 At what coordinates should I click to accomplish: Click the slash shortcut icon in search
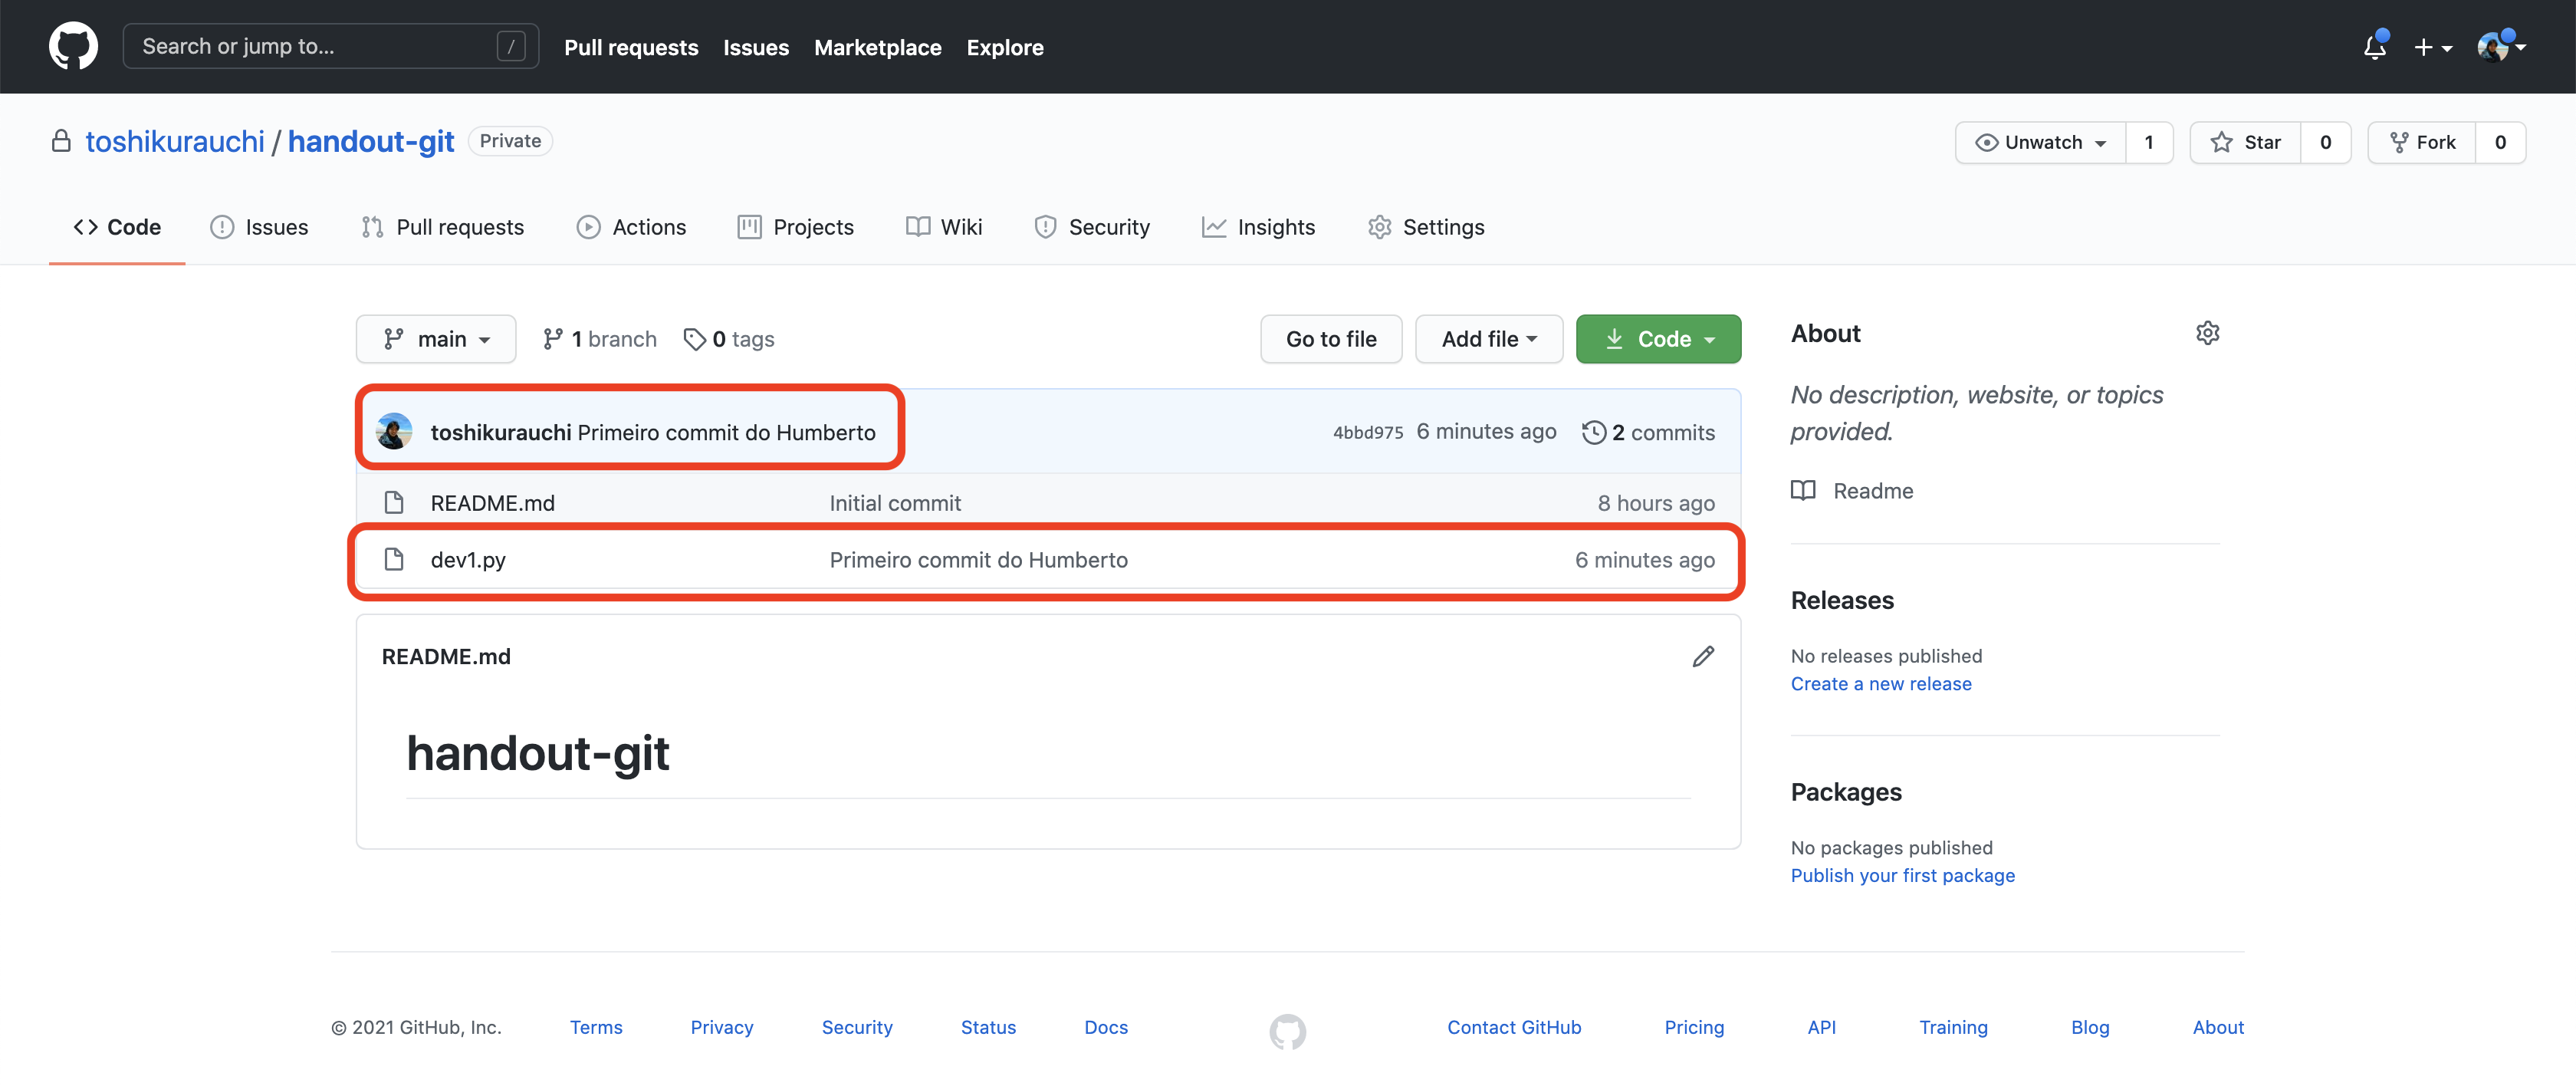click(x=511, y=46)
